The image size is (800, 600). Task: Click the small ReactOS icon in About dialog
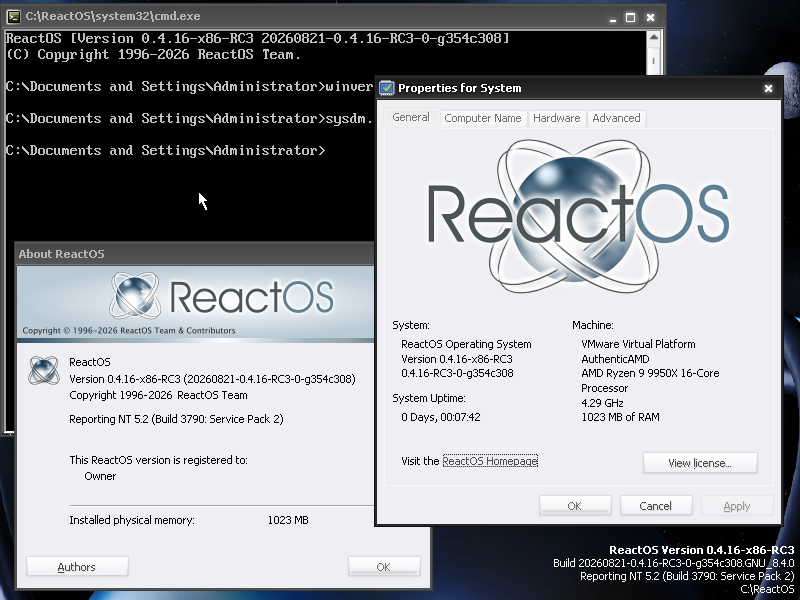click(x=43, y=370)
